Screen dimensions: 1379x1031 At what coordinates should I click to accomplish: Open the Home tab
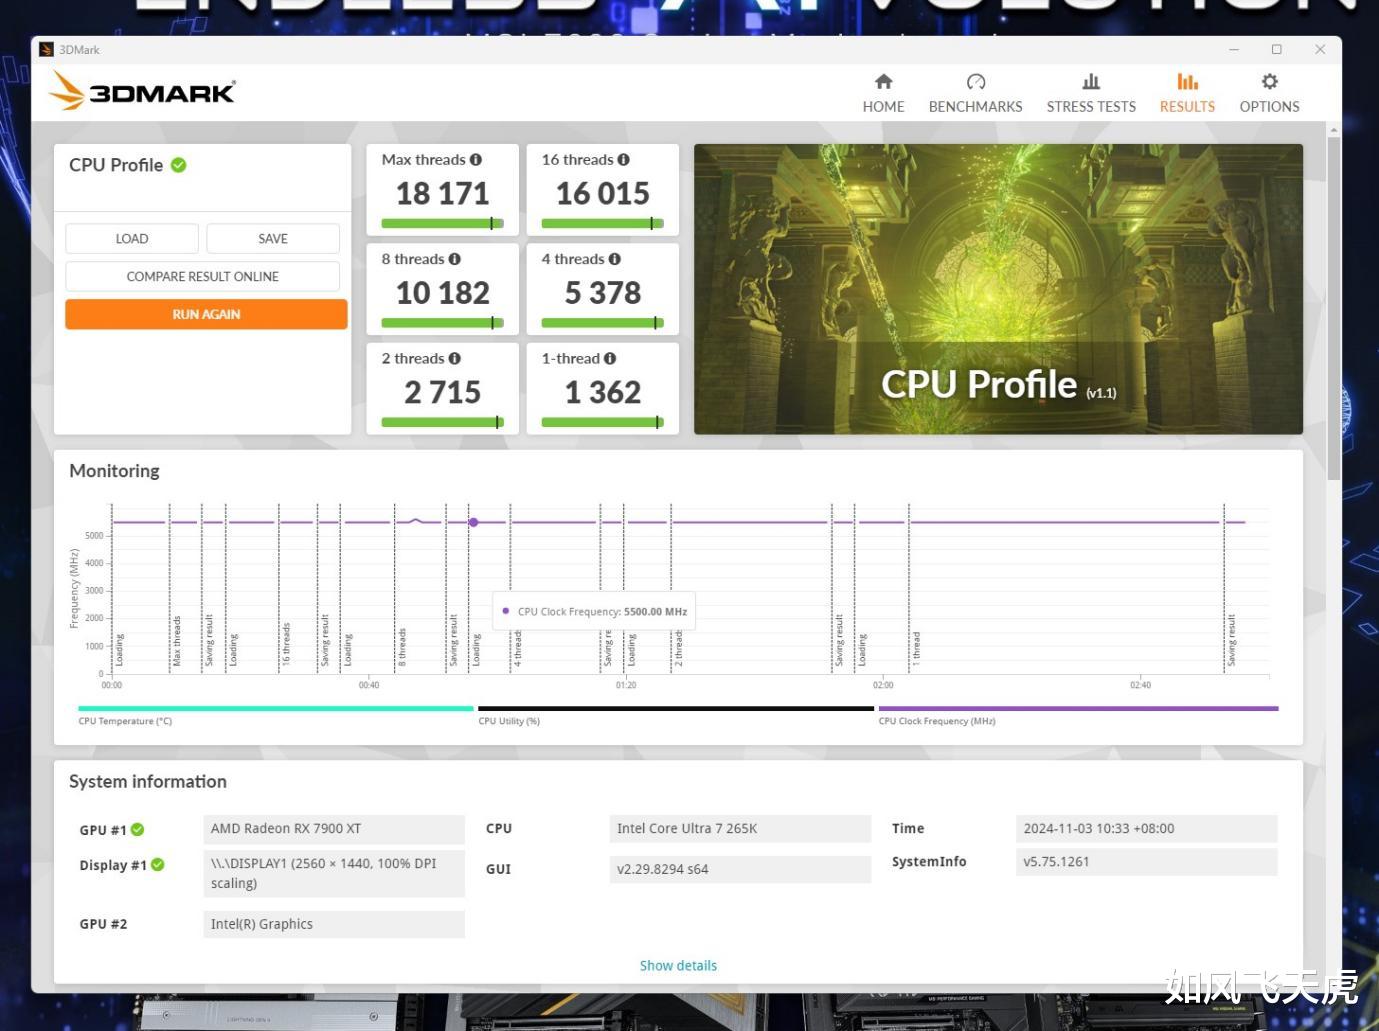(x=883, y=93)
